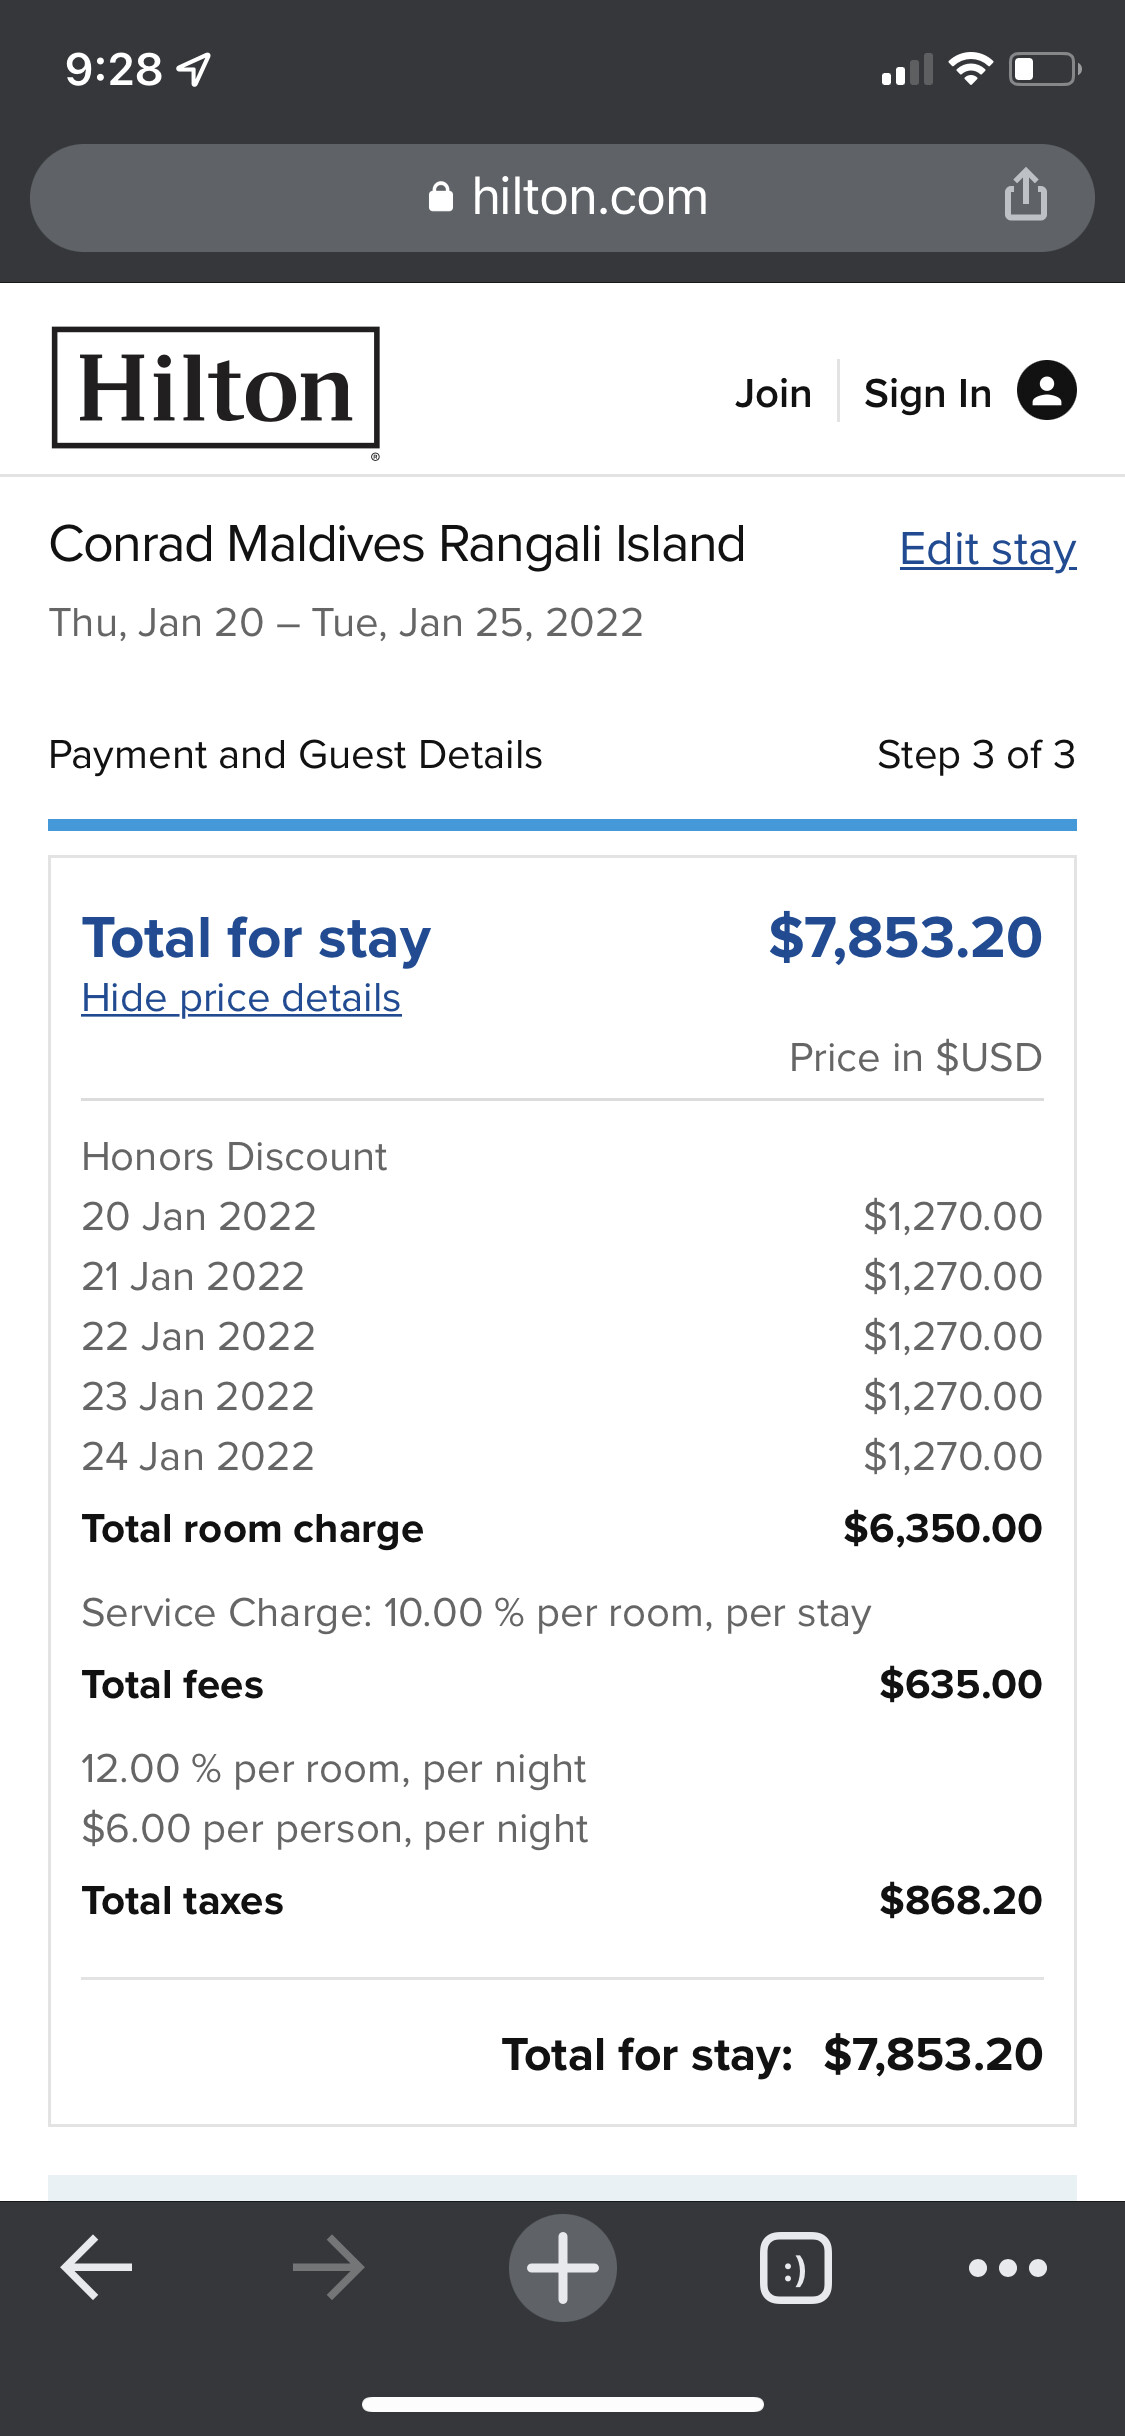This screenshot has width=1125, height=2436.
Task: Tap the padlock security icon
Action: [441, 197]
